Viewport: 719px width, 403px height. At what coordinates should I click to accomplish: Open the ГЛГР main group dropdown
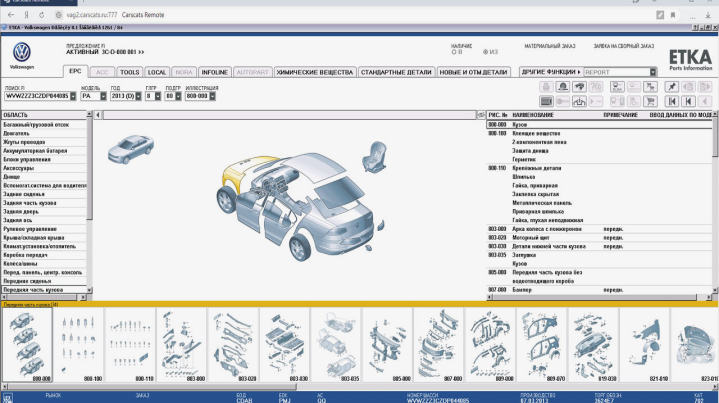[158, 96]
